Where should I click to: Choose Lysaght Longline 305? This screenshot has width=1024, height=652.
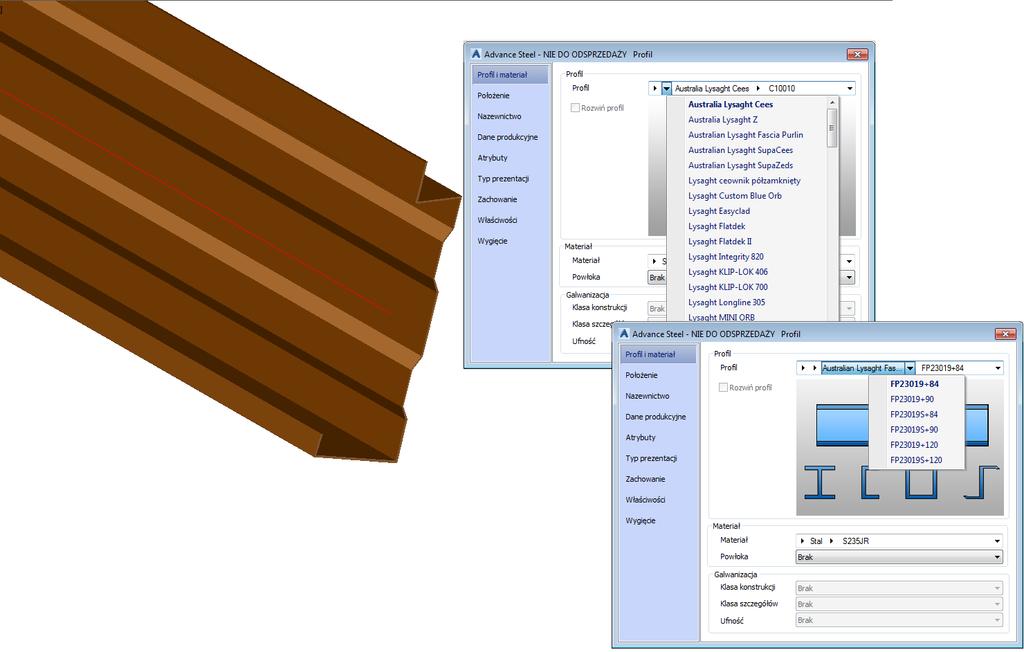(x=726, y=302)
